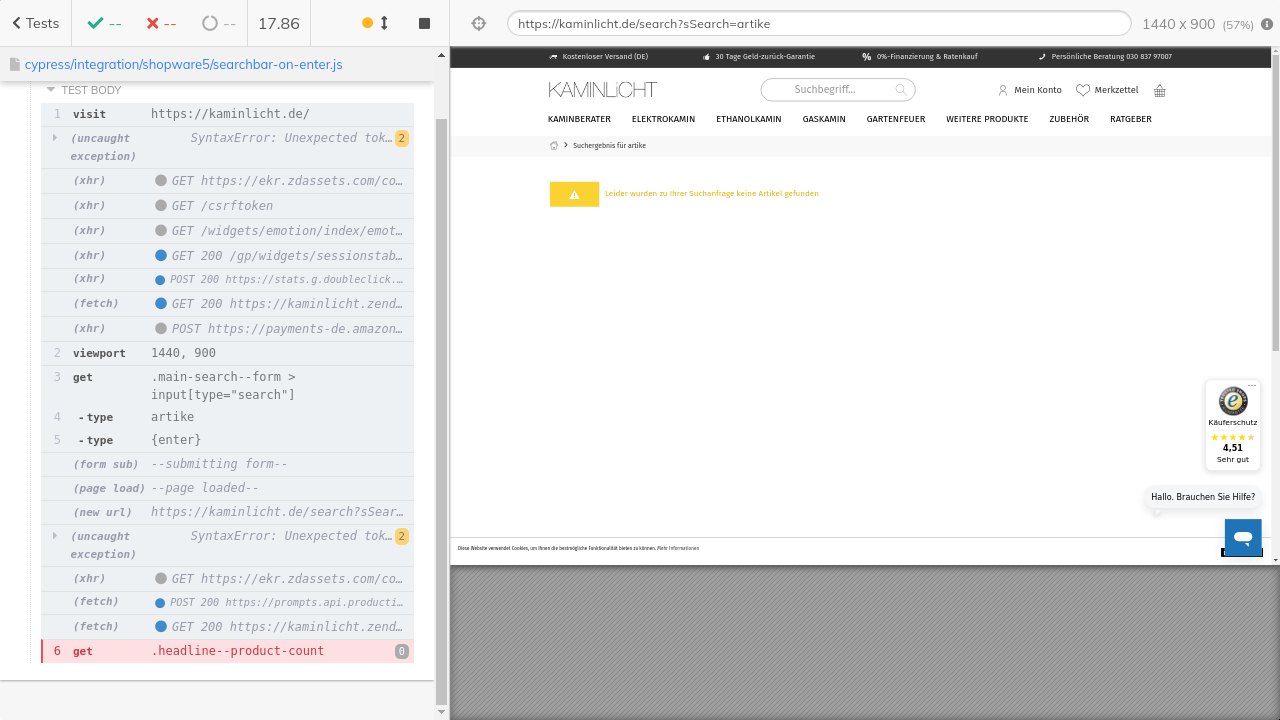
Task: Expand first uncaught exception entry
Action: pos(55,138)
